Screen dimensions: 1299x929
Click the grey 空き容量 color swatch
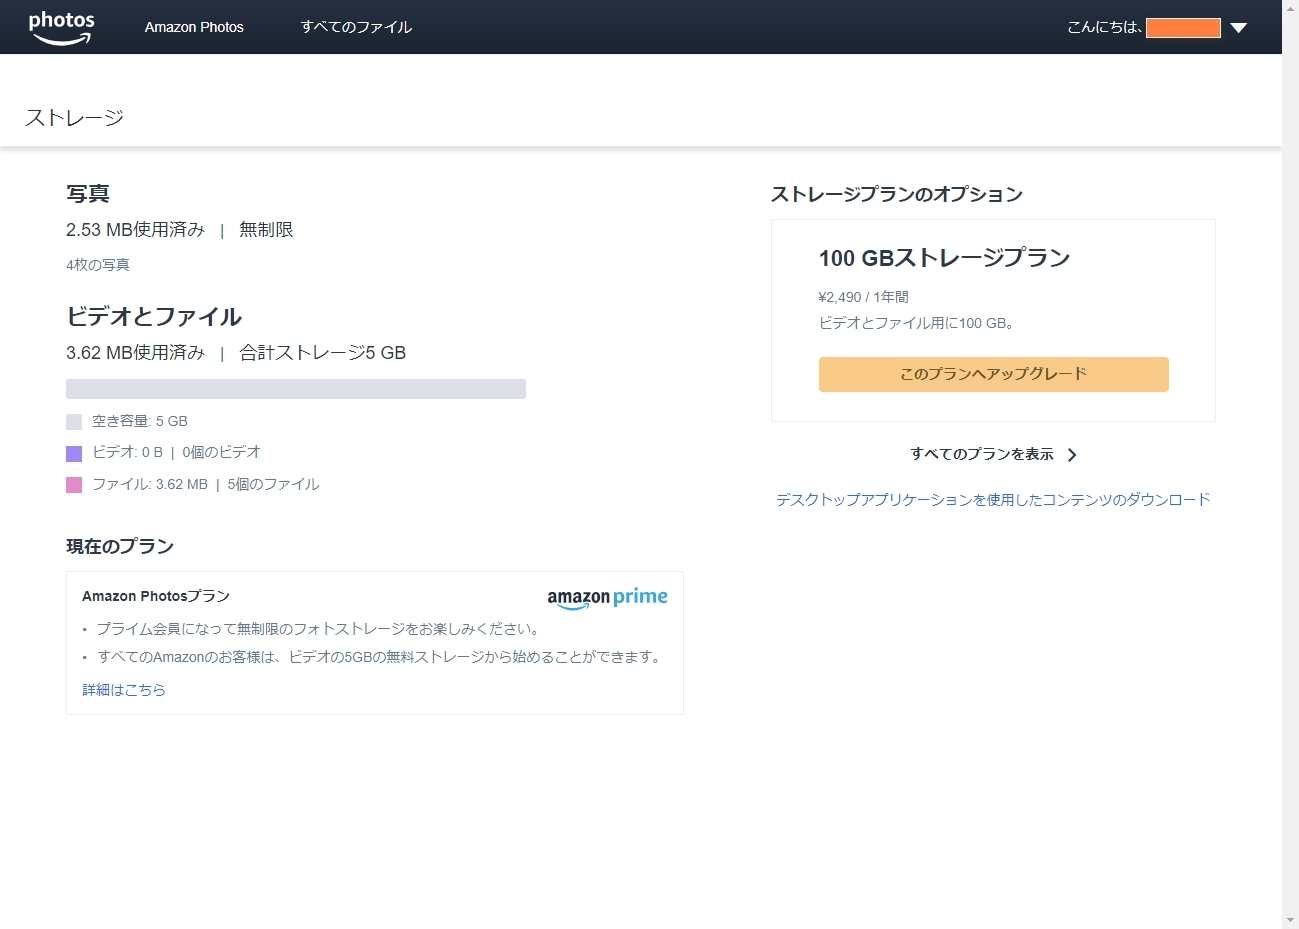pyautogui.click(x=74, y=422)
